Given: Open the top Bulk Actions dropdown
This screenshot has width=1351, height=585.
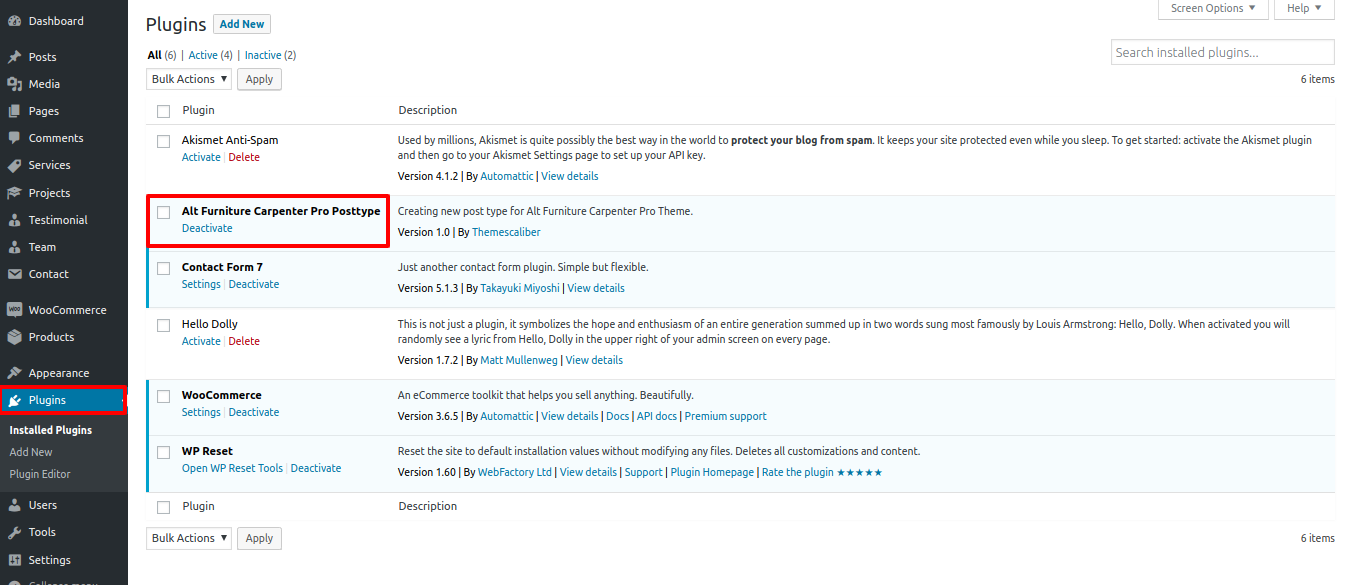Looking at the screenshot, I should coord(189,79).
